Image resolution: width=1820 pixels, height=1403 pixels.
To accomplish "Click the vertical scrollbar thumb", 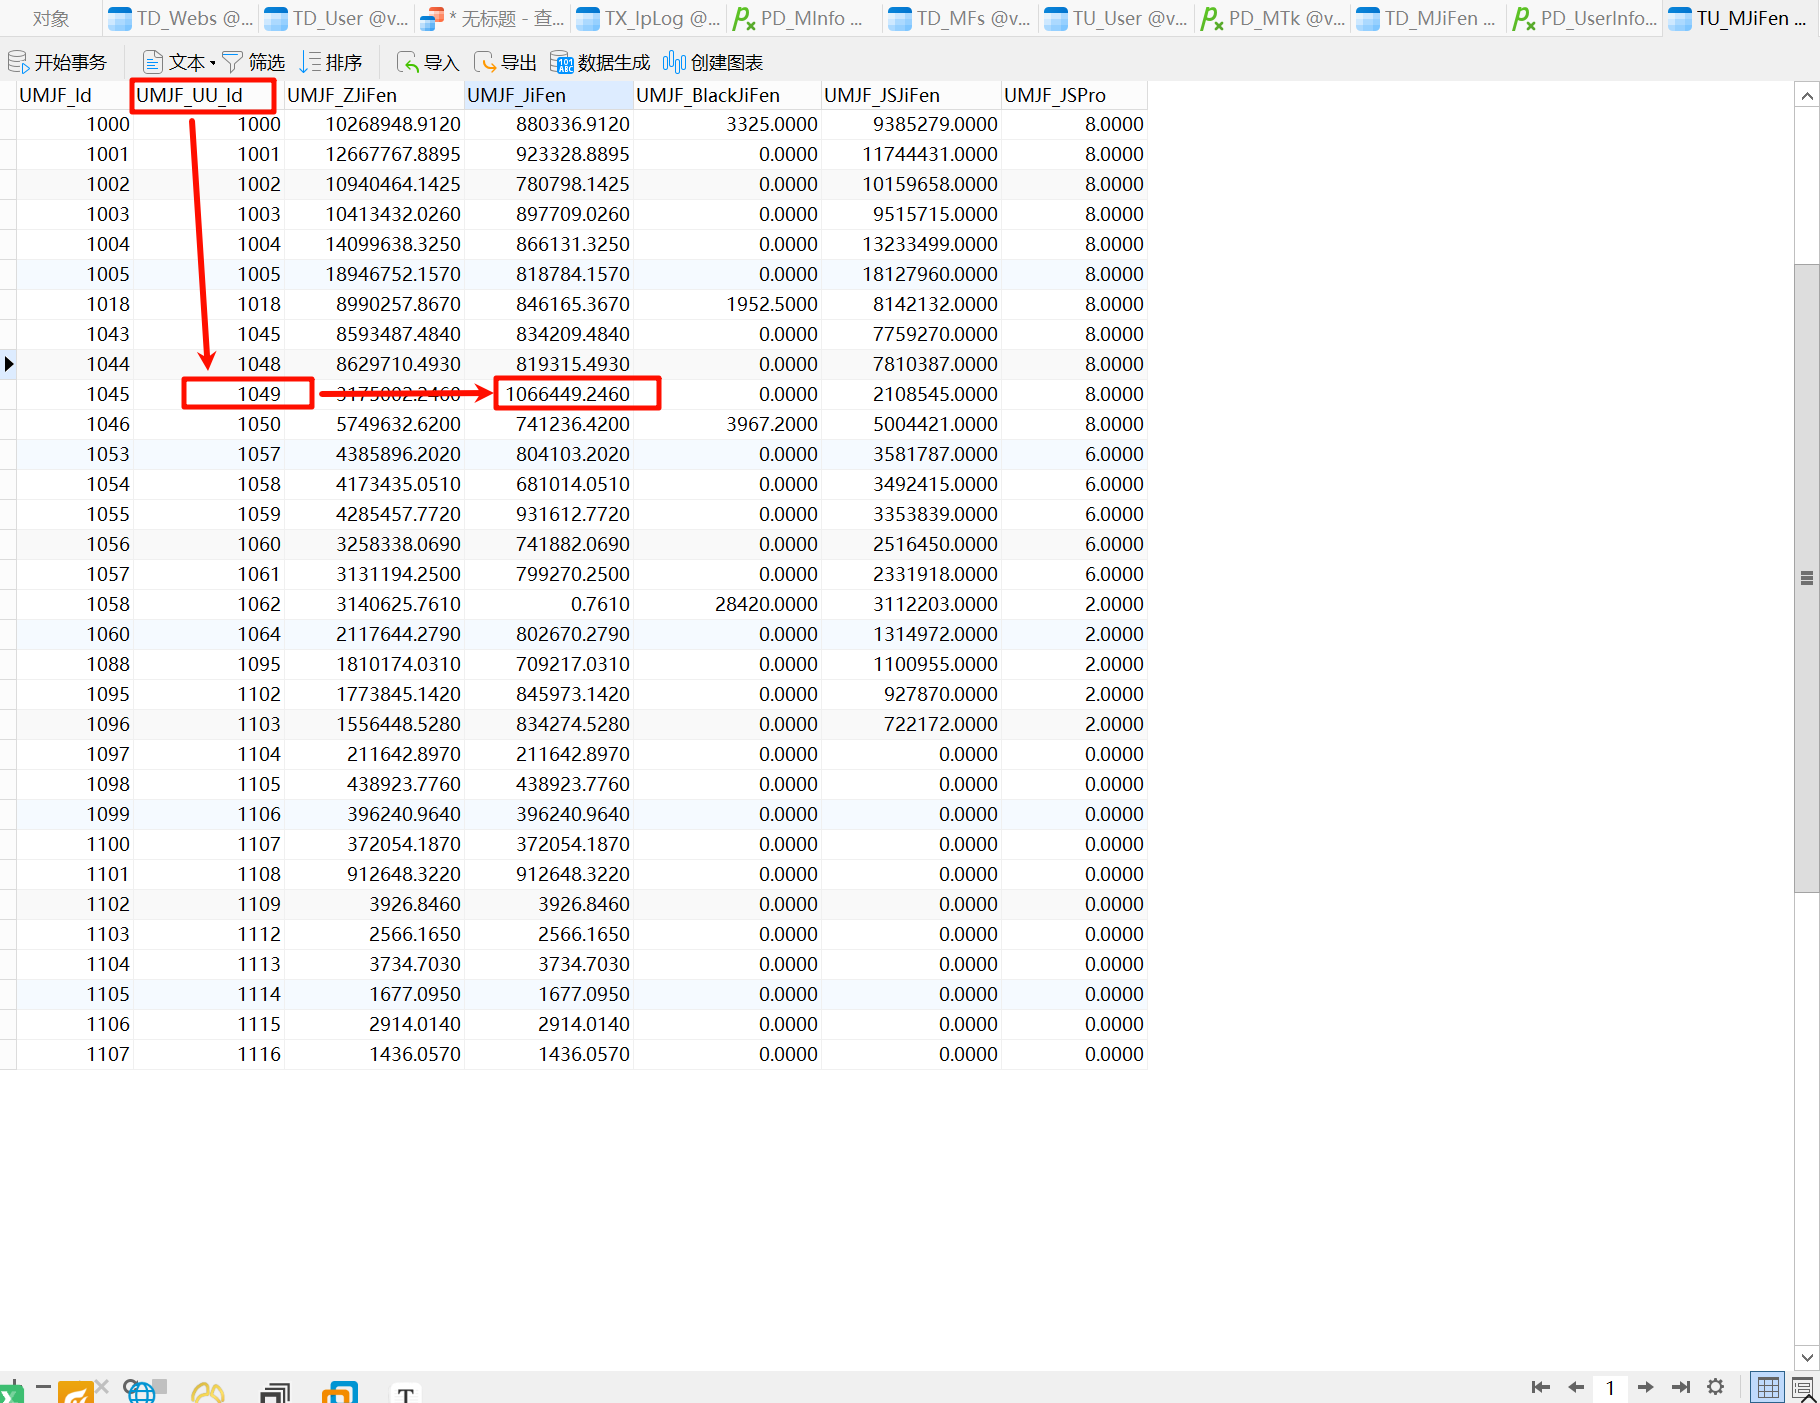I will (x=1806, y=578).
